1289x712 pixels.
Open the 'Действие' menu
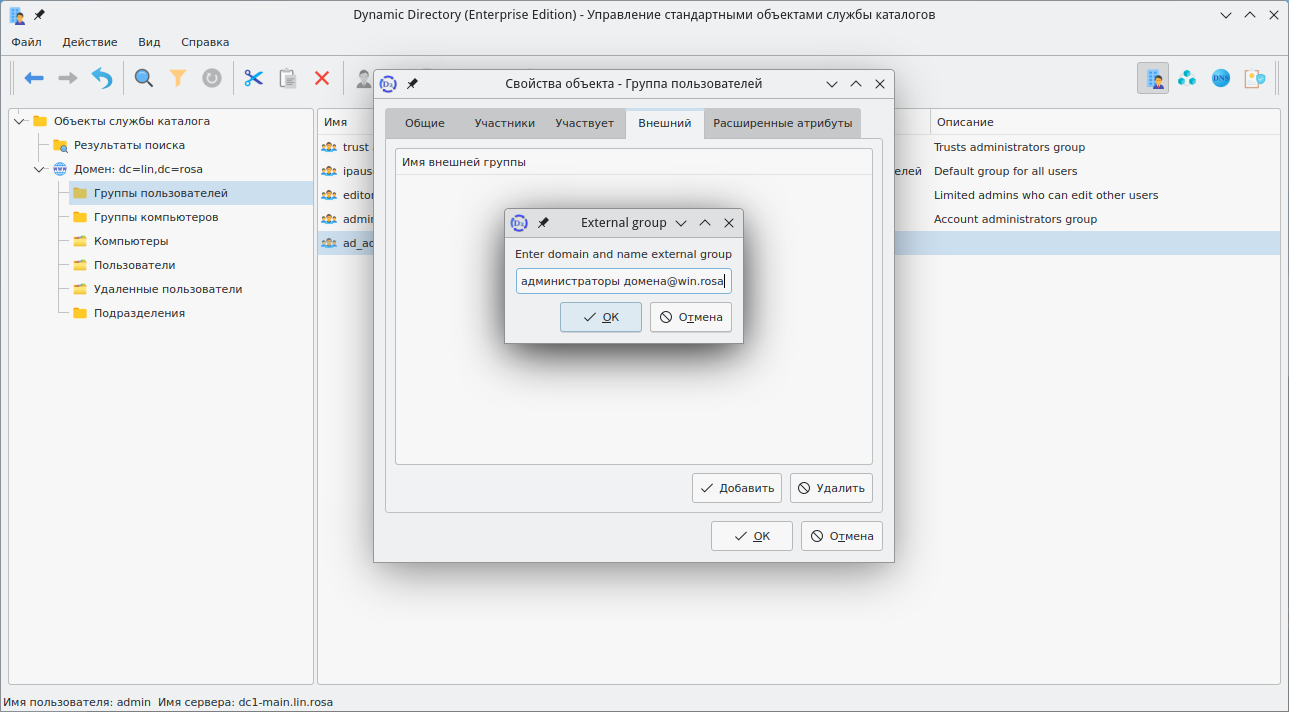(89, 42)
